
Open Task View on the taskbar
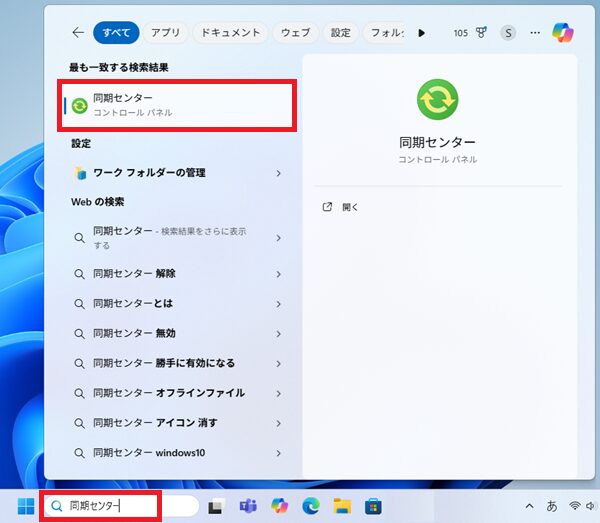click(217, 506)
